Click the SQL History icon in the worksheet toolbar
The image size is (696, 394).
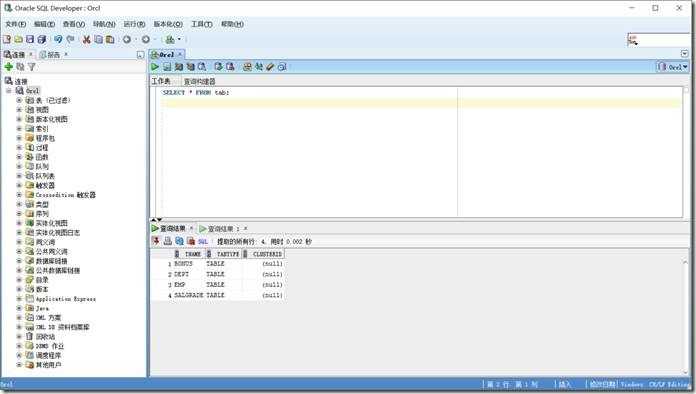(282, 67)
